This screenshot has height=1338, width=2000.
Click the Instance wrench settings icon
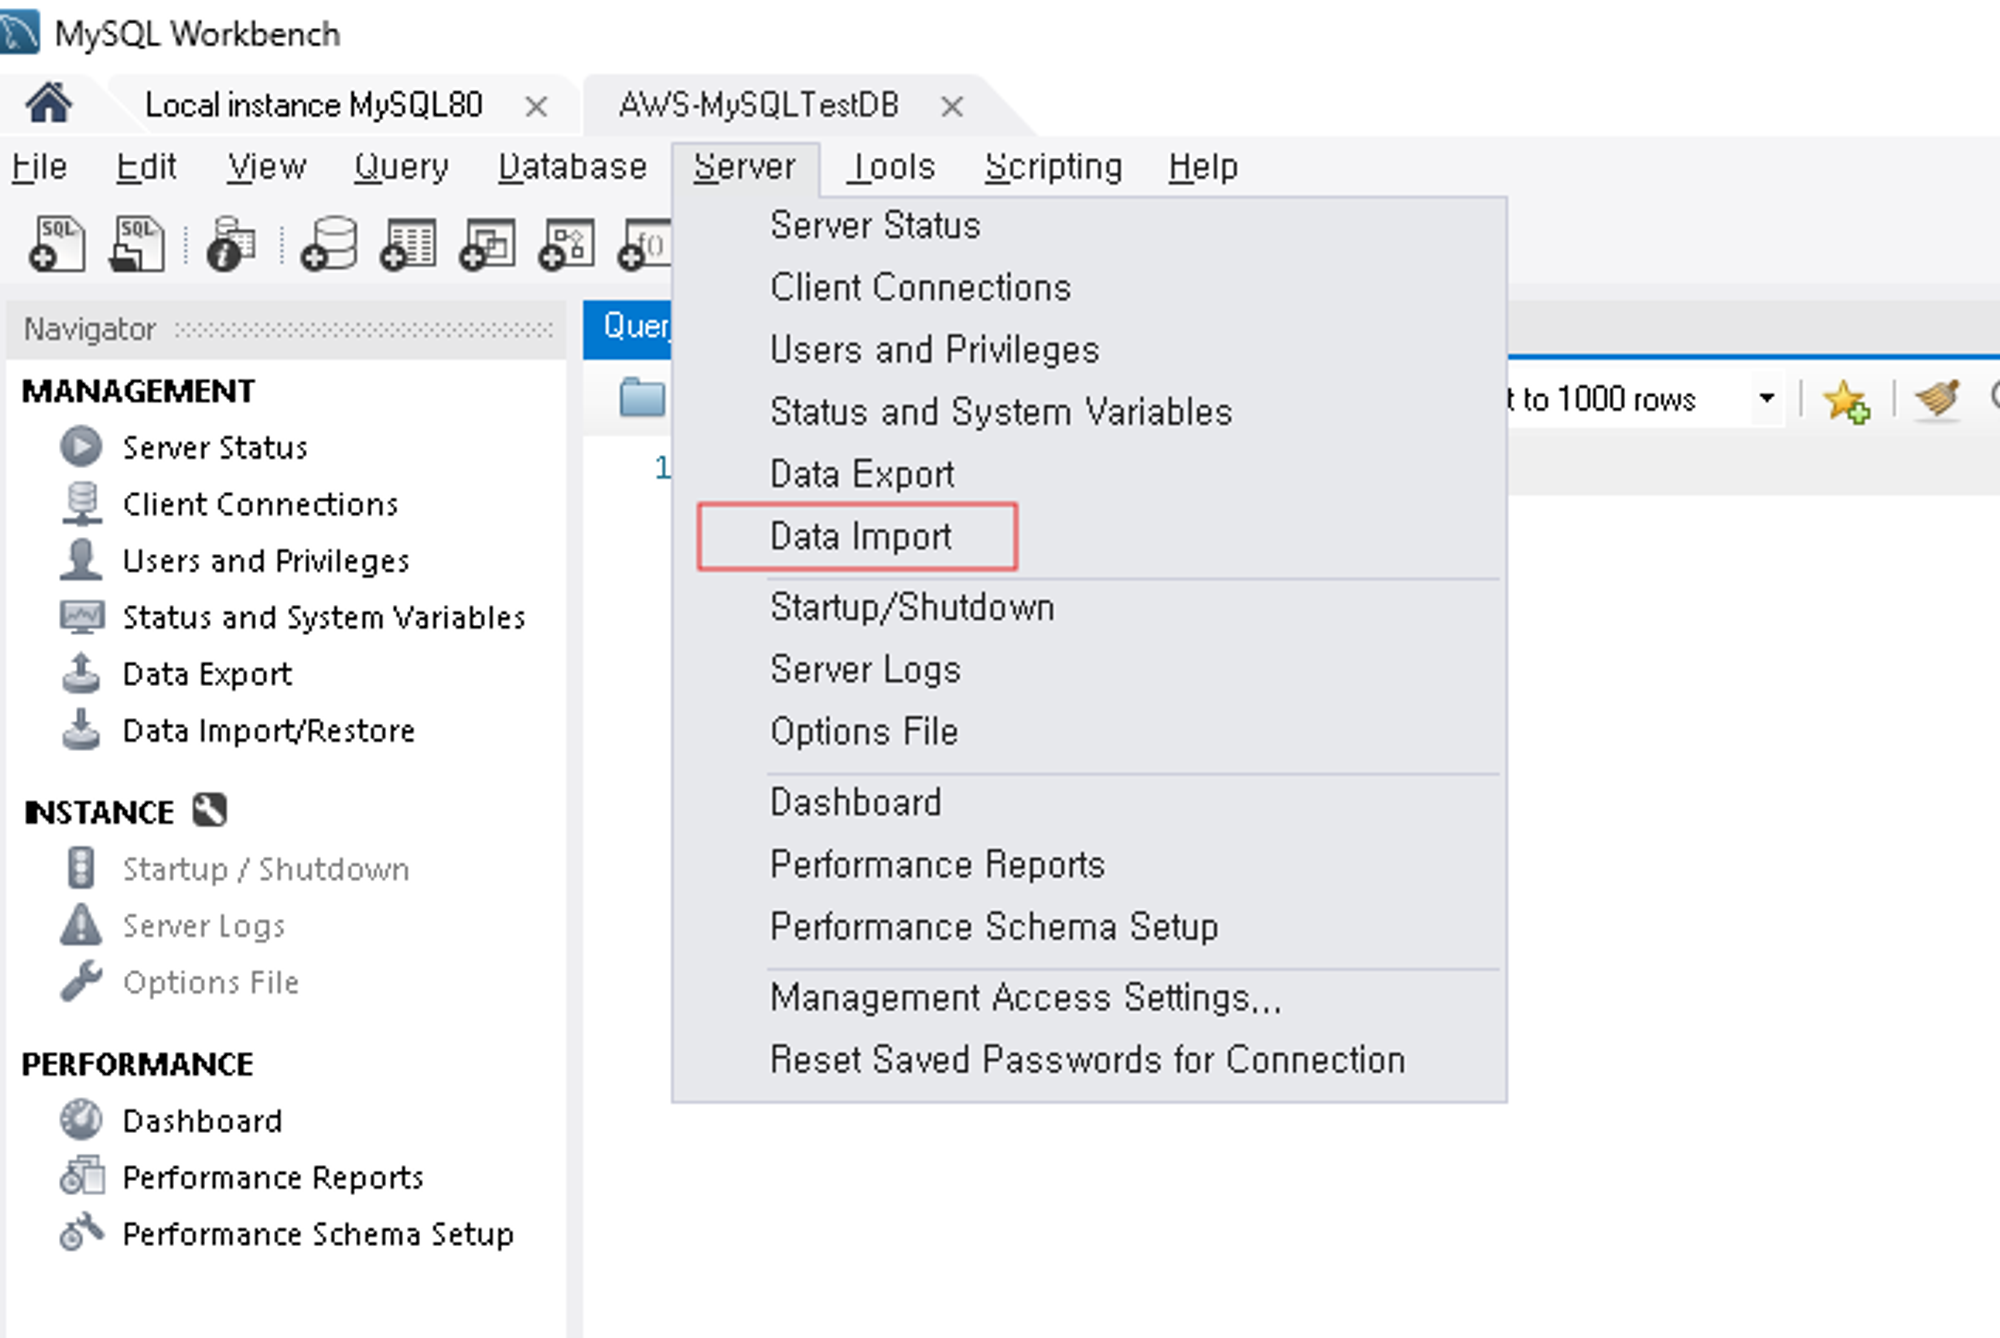(210, 810)
